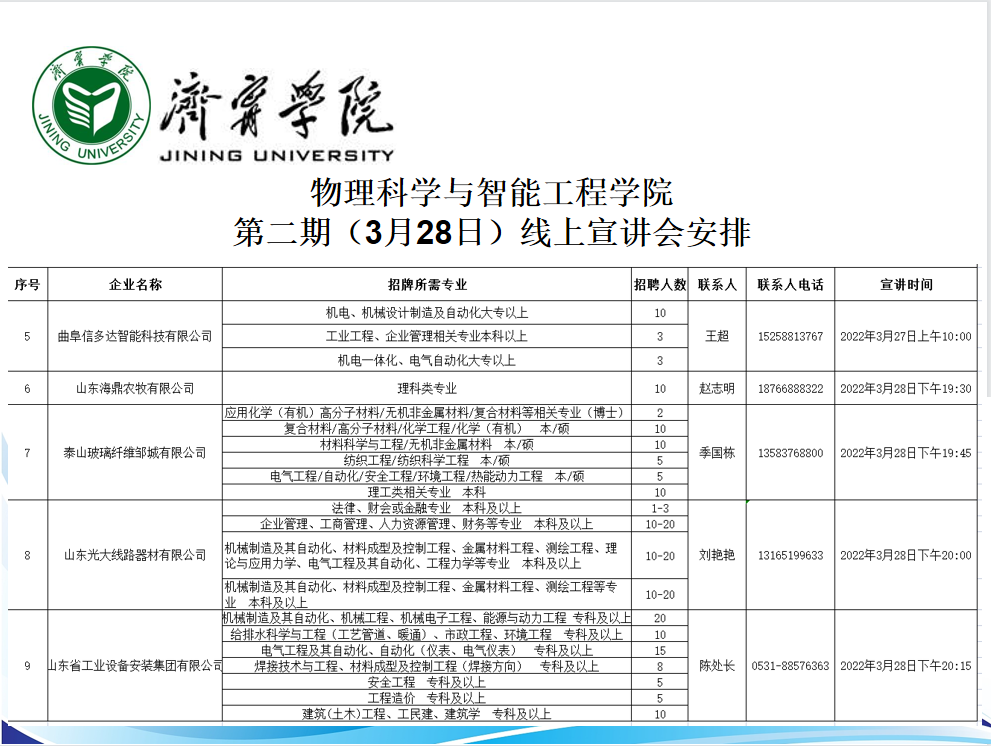Select the 理科类专业 major cell
This screenshot has height=746, width=991.
click(x=427, y=388)
